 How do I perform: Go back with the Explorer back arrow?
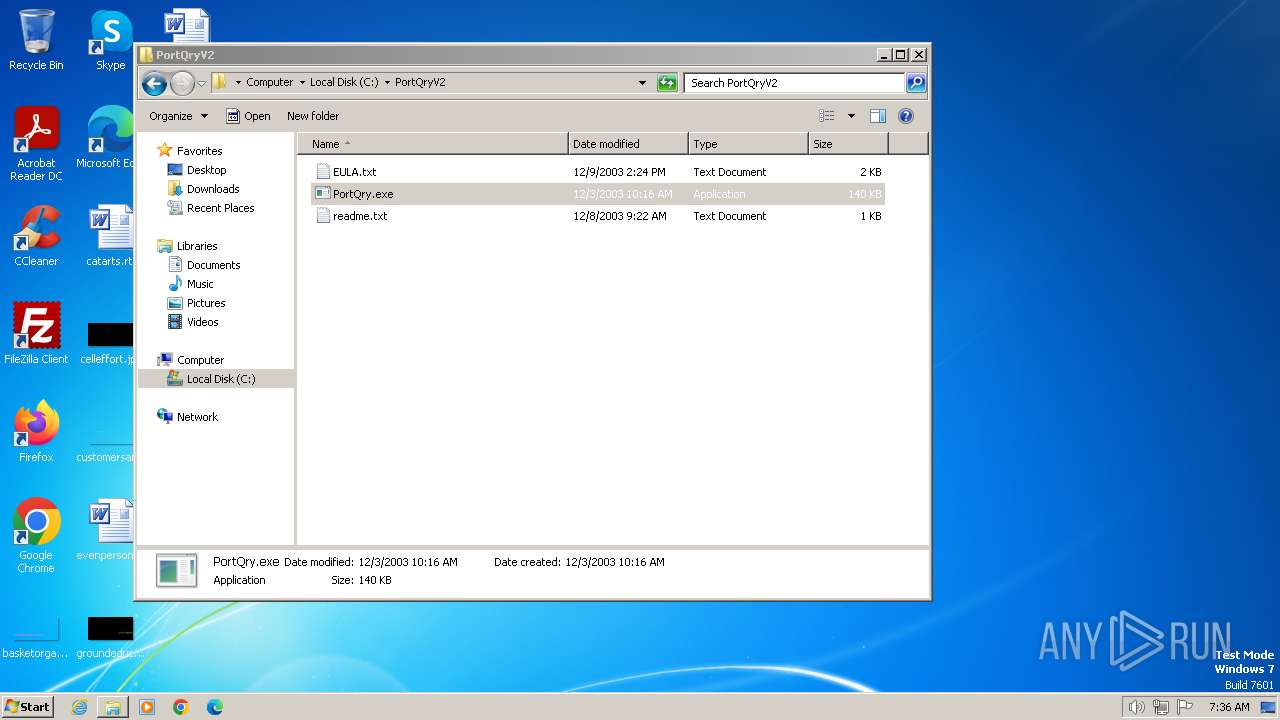coord(154,83)
